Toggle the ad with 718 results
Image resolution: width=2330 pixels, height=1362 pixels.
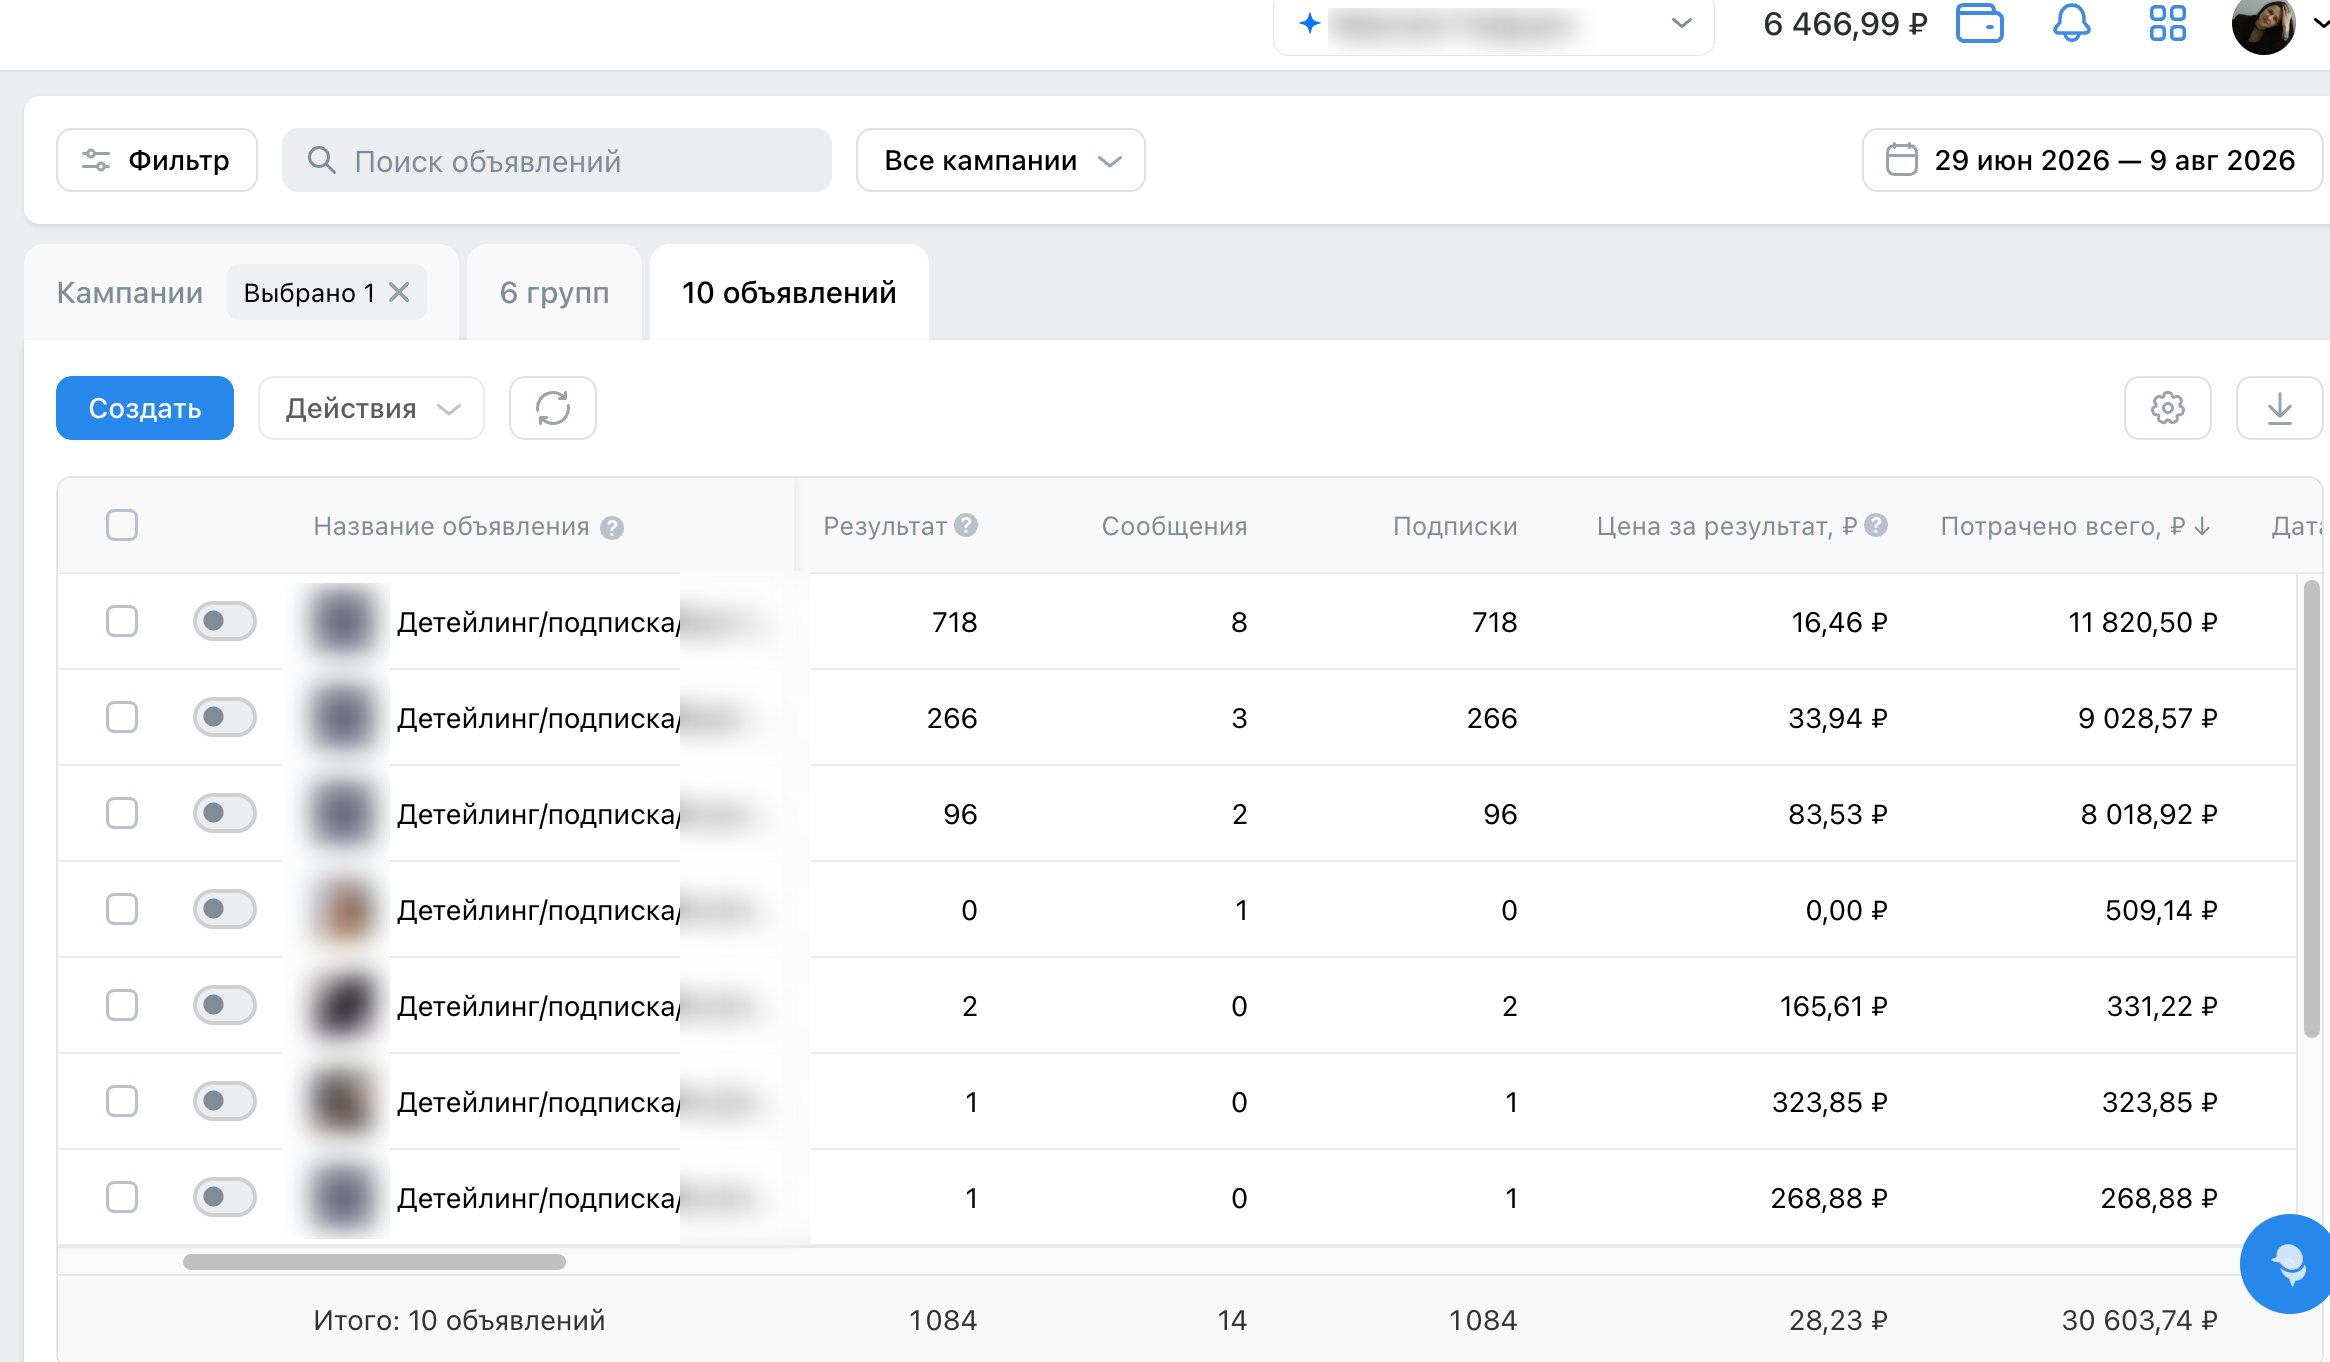pos(225,621)
